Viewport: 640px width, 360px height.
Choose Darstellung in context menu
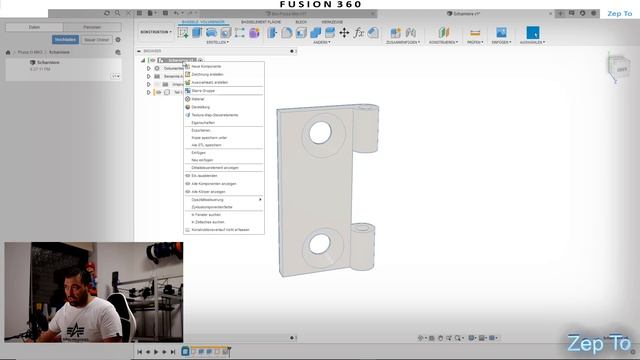click(x=224, y=107)
